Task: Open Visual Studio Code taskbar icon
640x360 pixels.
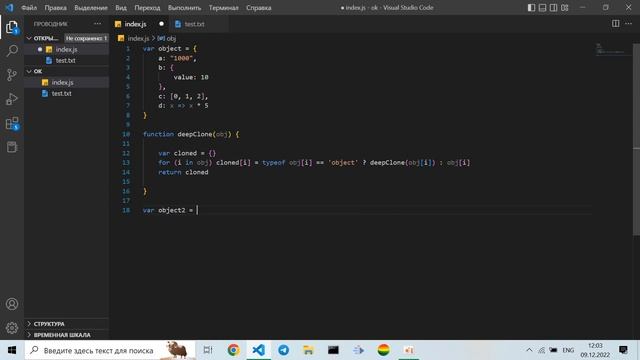Action: [x=258, y=350]
